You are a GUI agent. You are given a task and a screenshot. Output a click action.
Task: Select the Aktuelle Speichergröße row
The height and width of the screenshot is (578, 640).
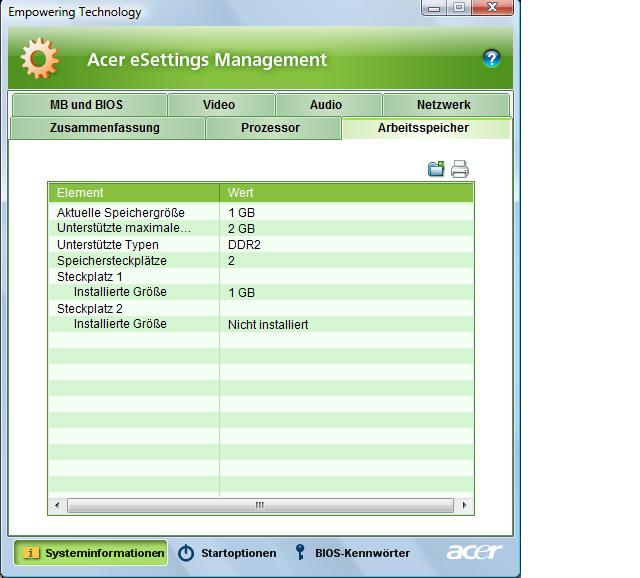[x=261, y=212]
